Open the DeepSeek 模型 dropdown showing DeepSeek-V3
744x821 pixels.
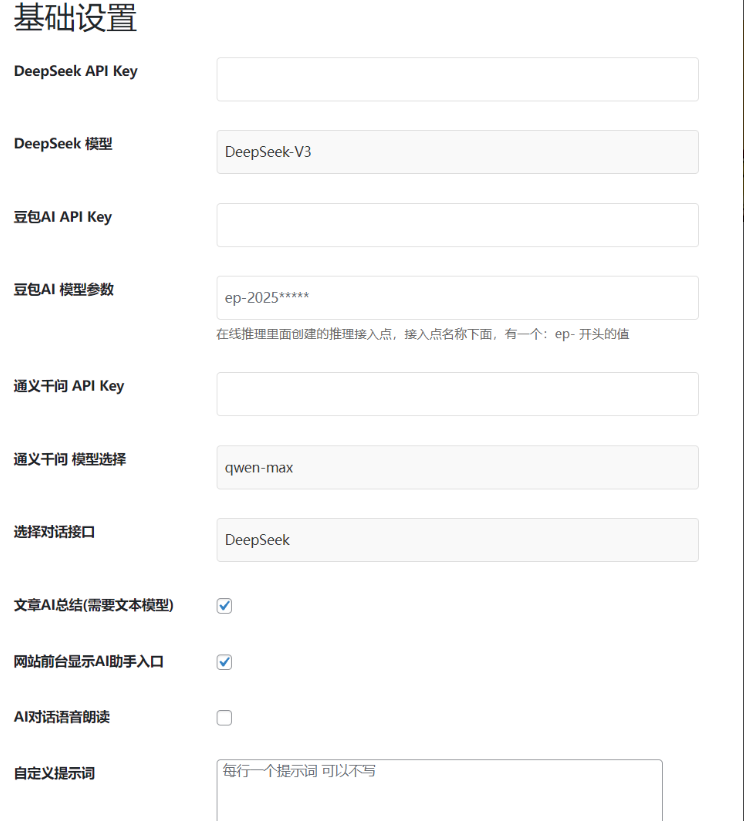[x=457, y=152]
